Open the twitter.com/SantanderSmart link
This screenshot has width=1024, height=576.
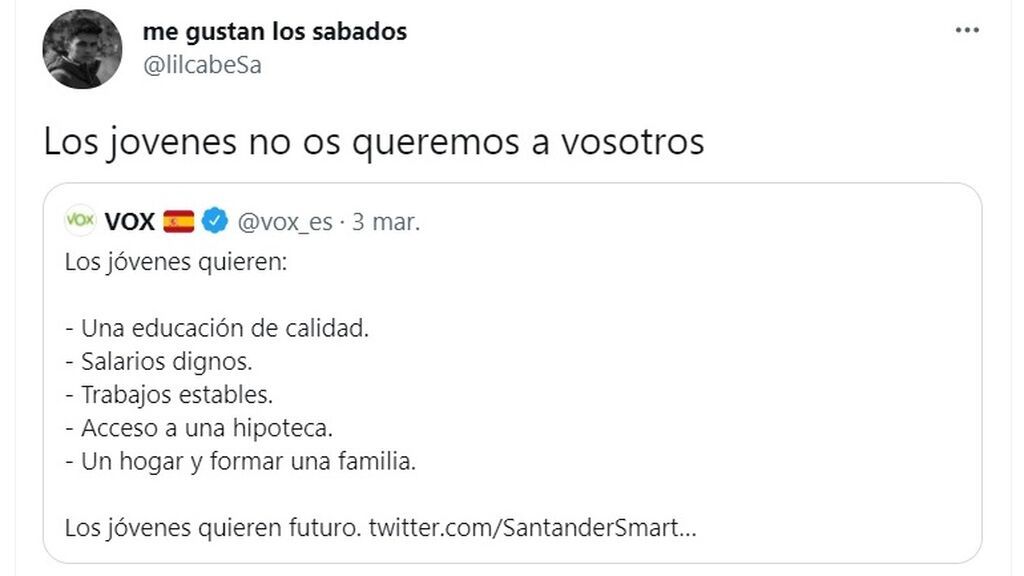tap(532, 526)
